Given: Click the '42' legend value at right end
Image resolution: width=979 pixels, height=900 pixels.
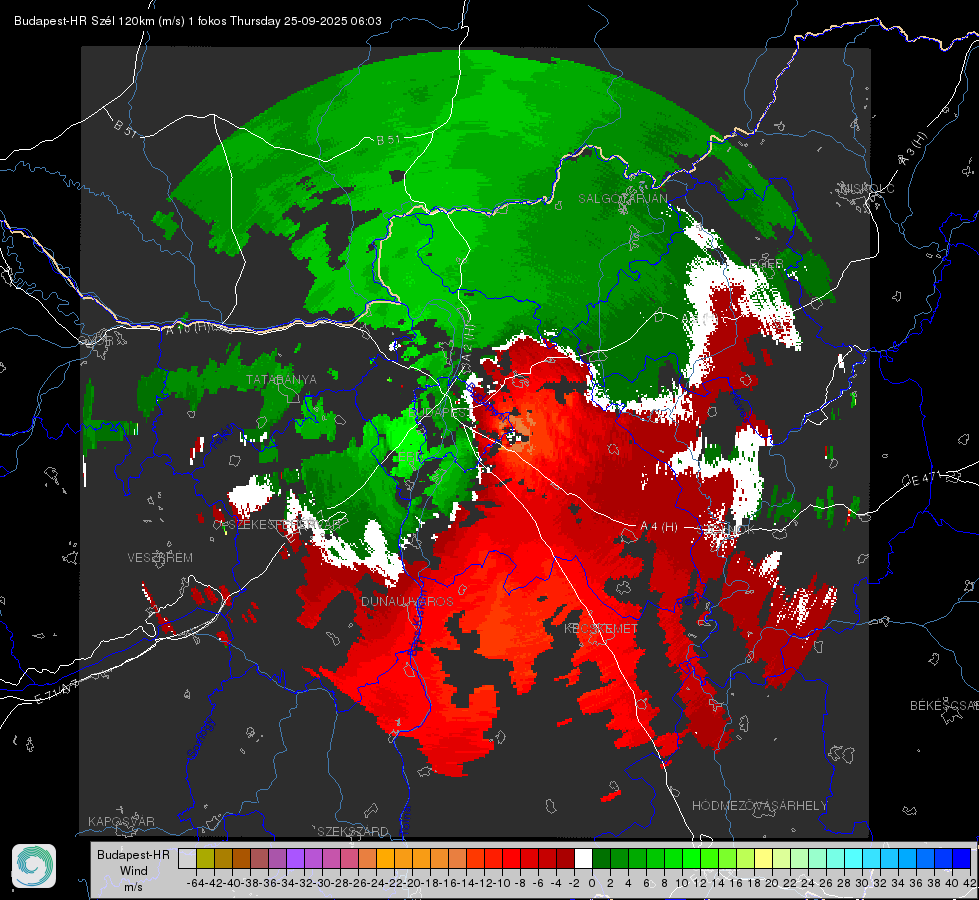Looking at the screenshot, I should tap(969, 883).
